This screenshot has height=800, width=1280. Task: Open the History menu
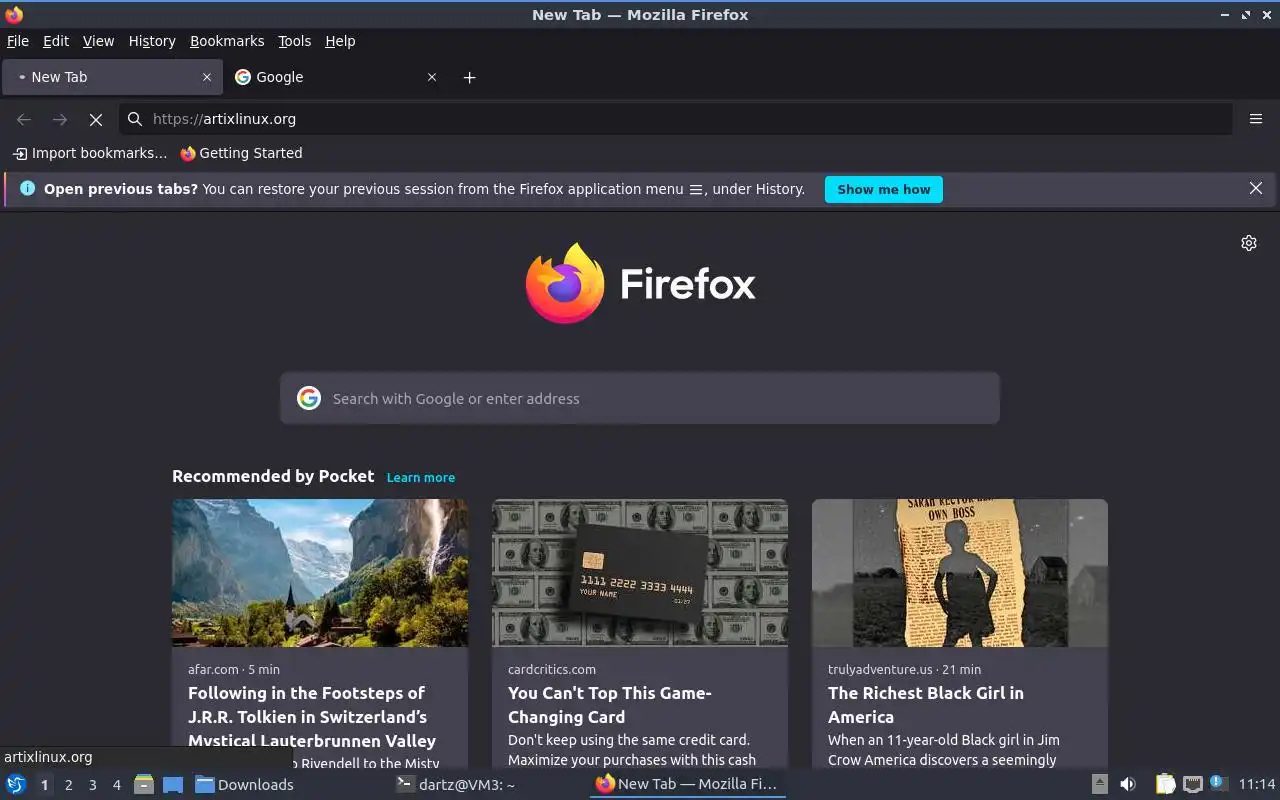152,41
